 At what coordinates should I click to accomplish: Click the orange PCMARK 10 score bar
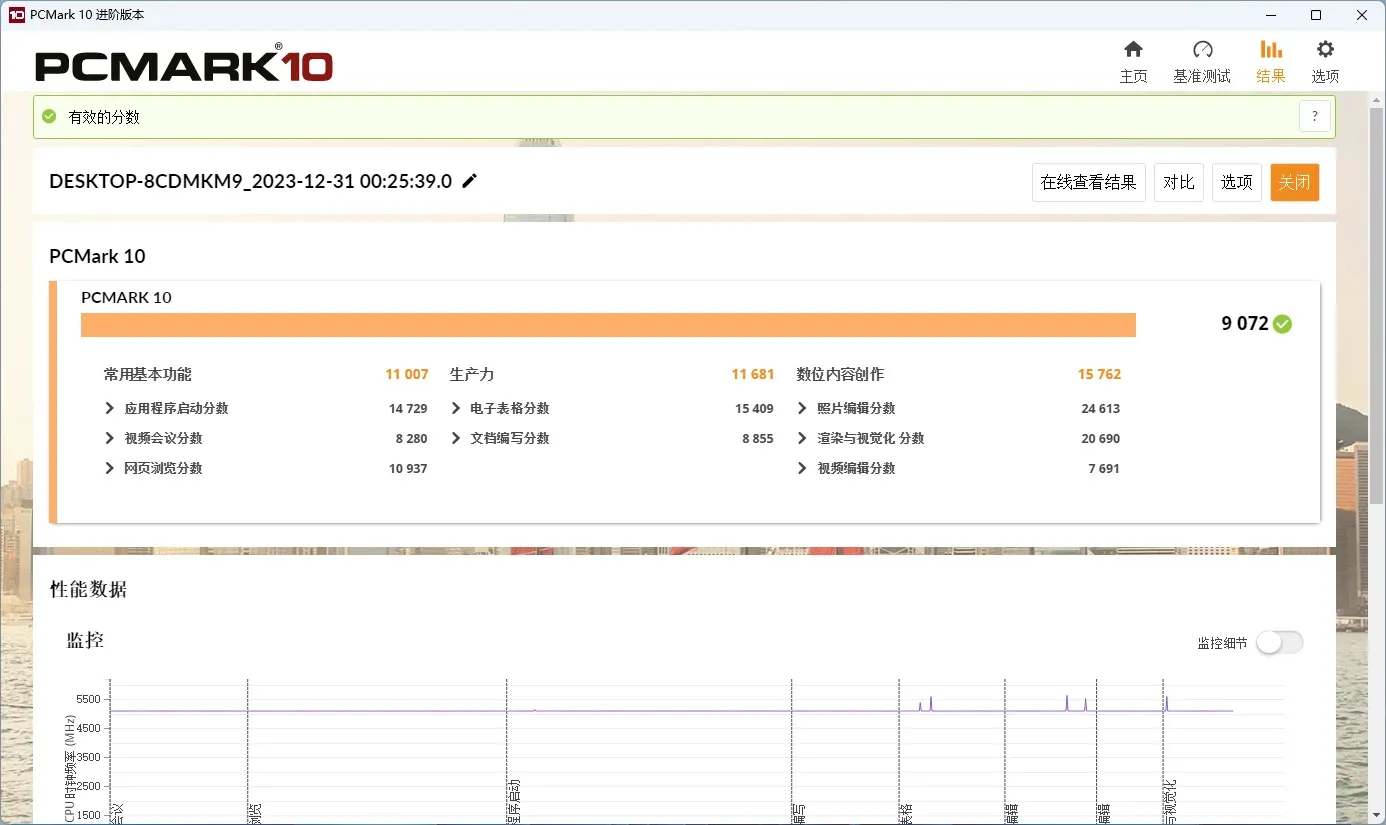608,325
